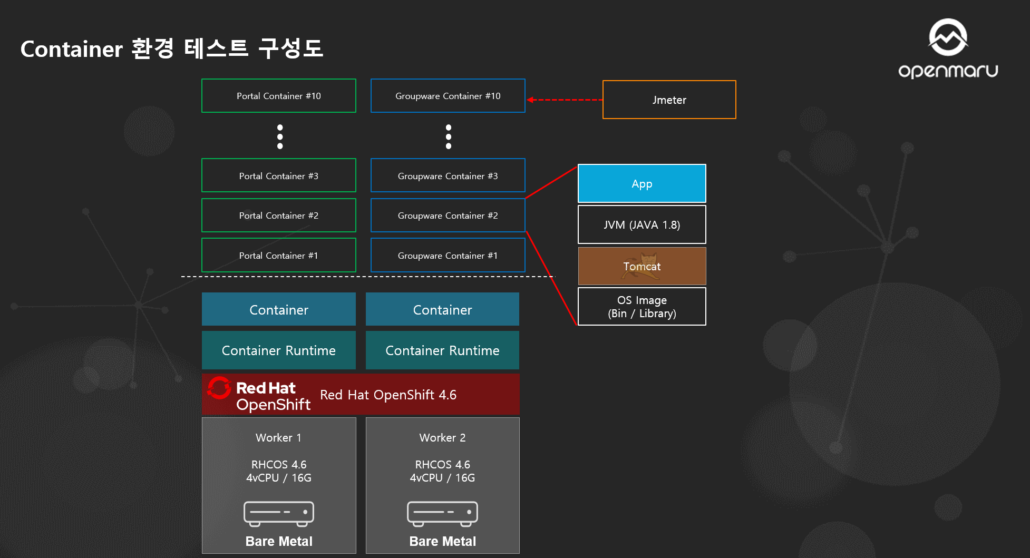The width and height of the screenshot is (1030, 558).
Task: Click the openmaru logo icon
Action: coord(947,37)
